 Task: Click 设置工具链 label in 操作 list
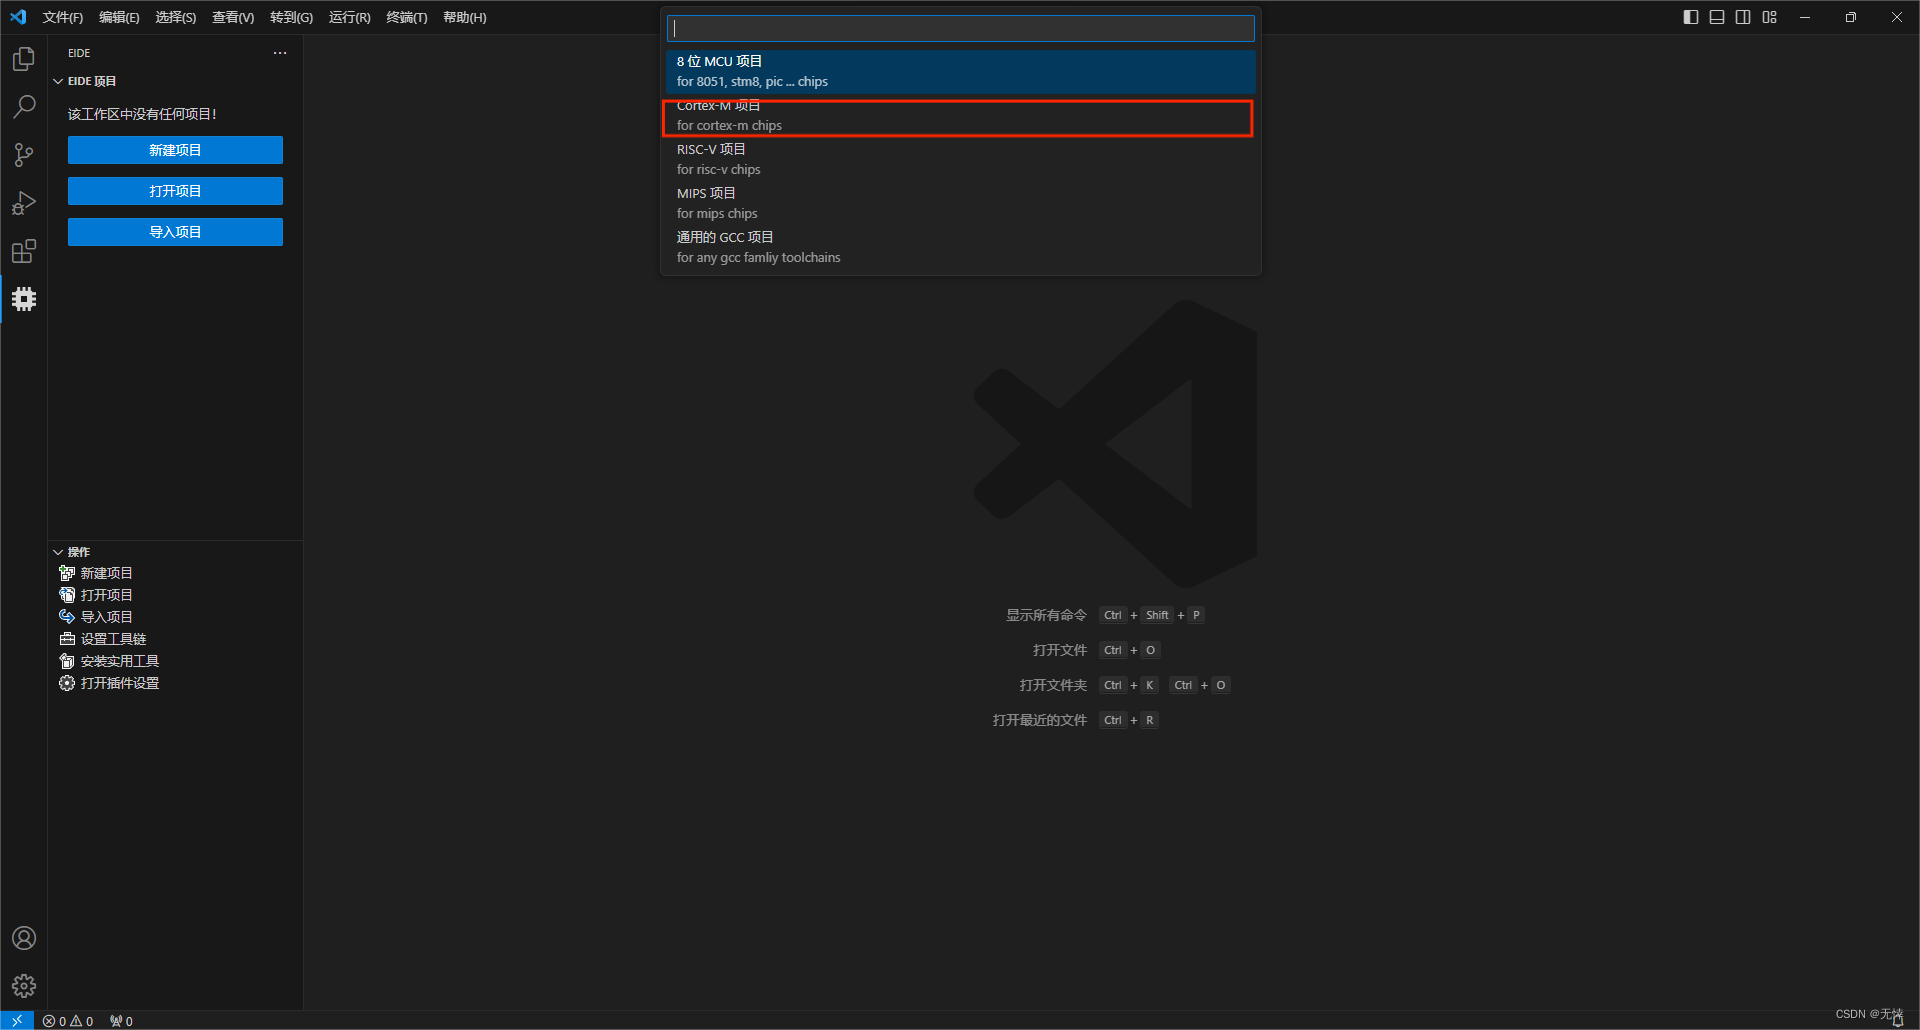pos(113,639)
